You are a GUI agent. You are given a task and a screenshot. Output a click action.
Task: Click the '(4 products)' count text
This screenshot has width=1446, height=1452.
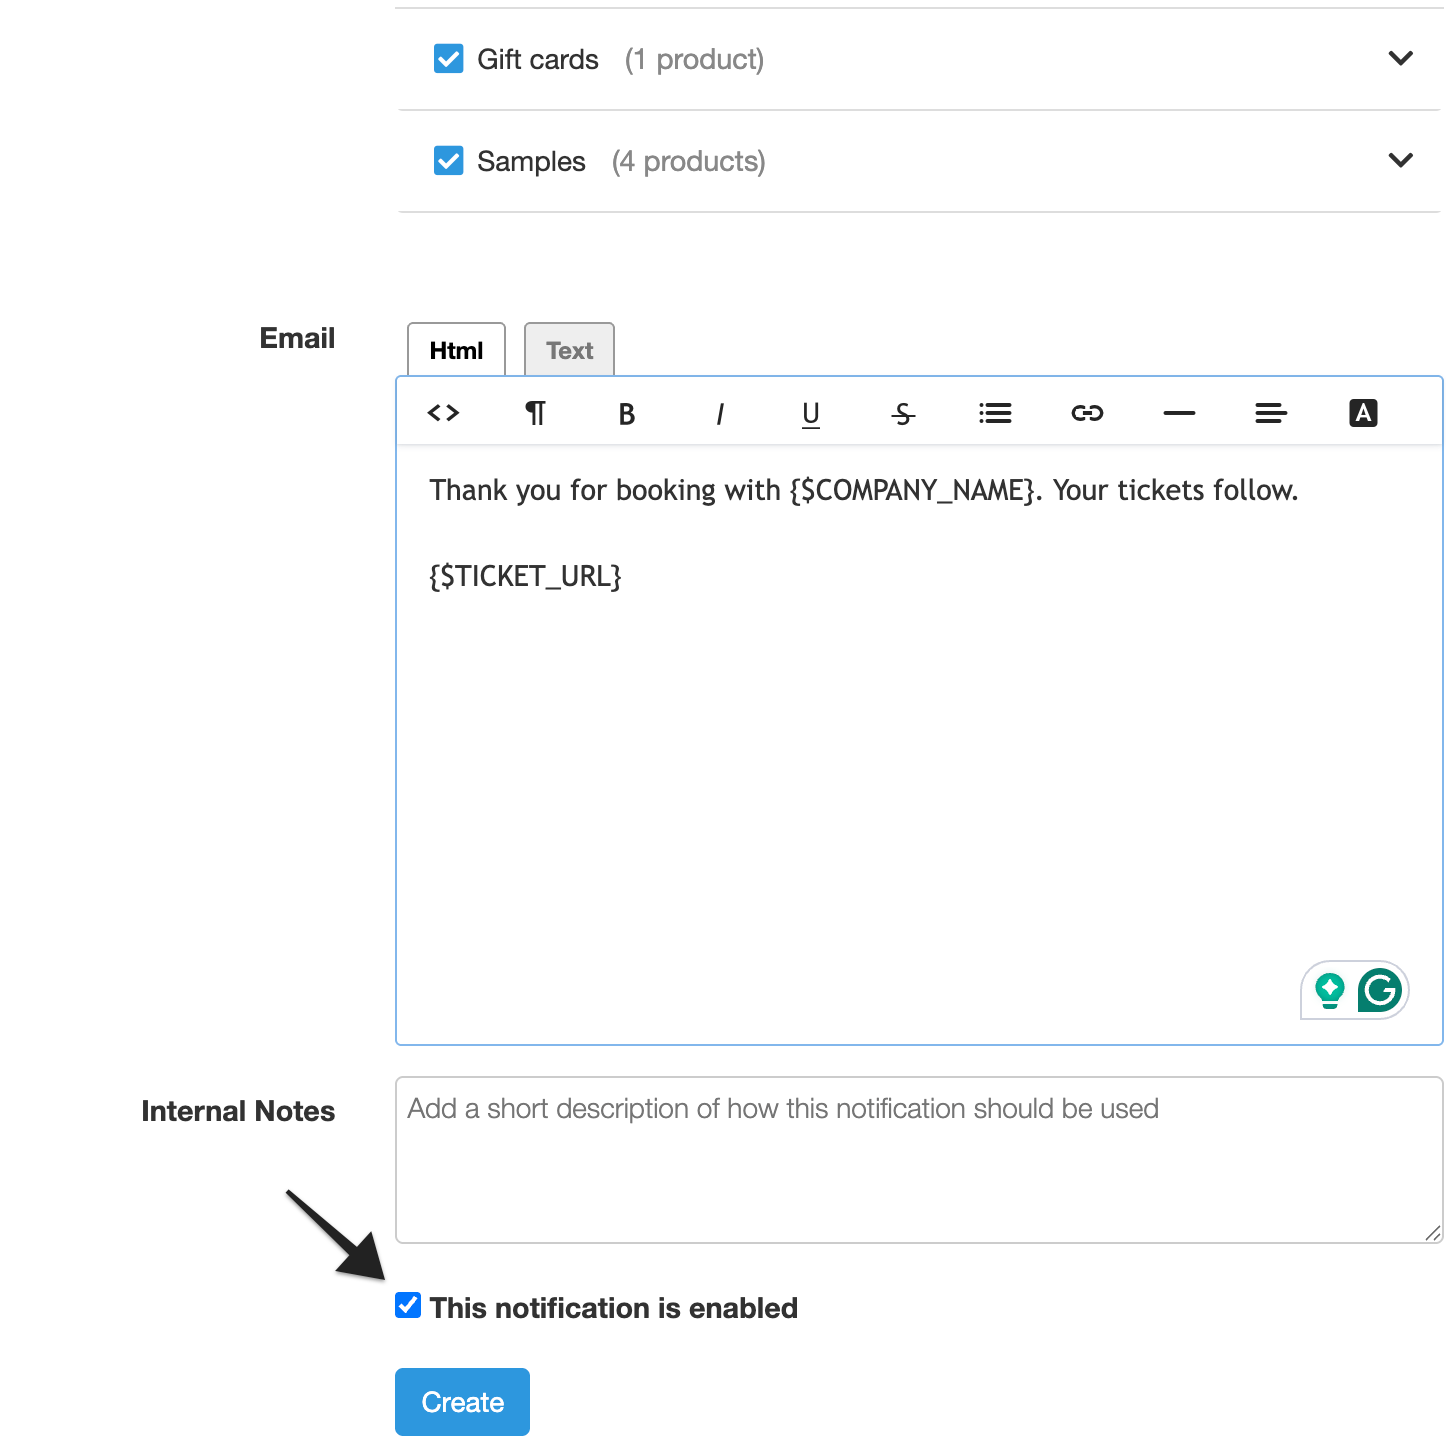click(688, 162)
